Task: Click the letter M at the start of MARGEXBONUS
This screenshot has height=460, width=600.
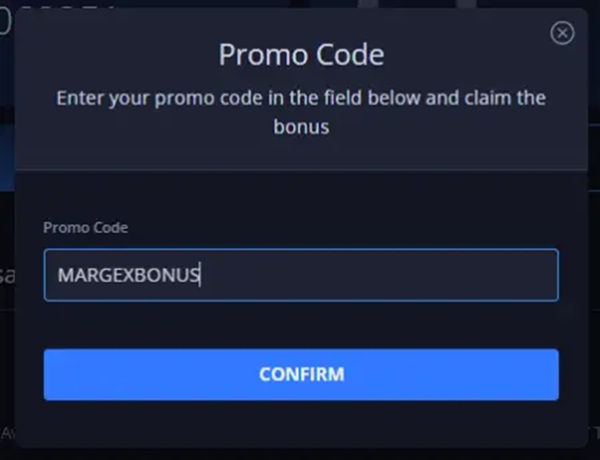Action: [64, 275]
